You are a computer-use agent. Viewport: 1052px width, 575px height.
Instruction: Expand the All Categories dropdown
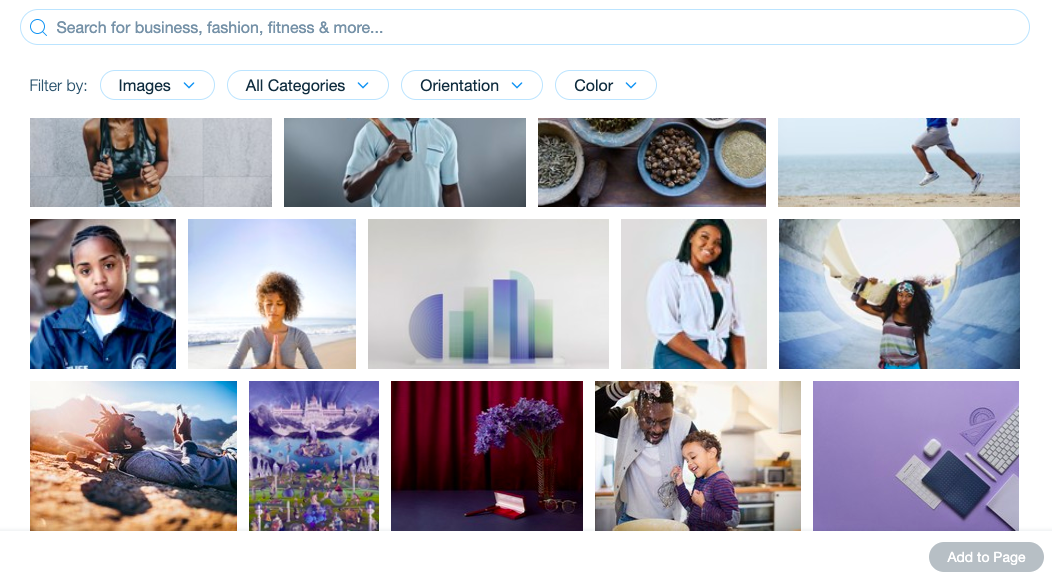(307, 85)
